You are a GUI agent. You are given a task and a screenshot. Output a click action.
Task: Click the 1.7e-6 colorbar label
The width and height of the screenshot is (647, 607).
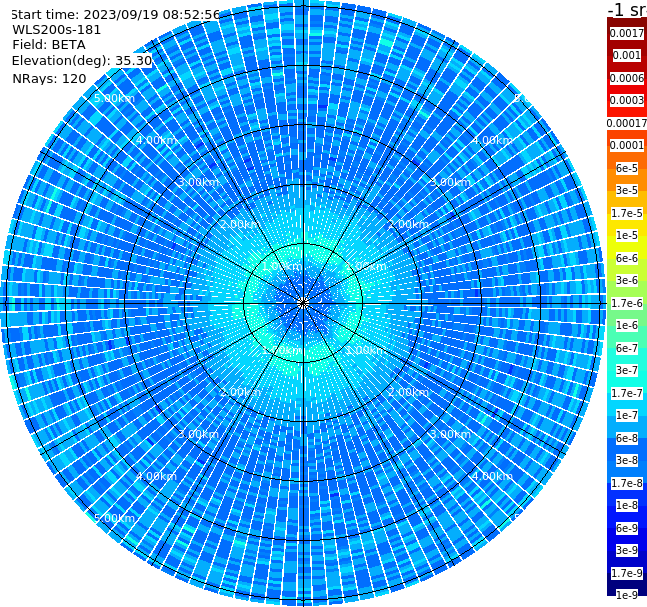pyautogui.click(x=627, y=303)
